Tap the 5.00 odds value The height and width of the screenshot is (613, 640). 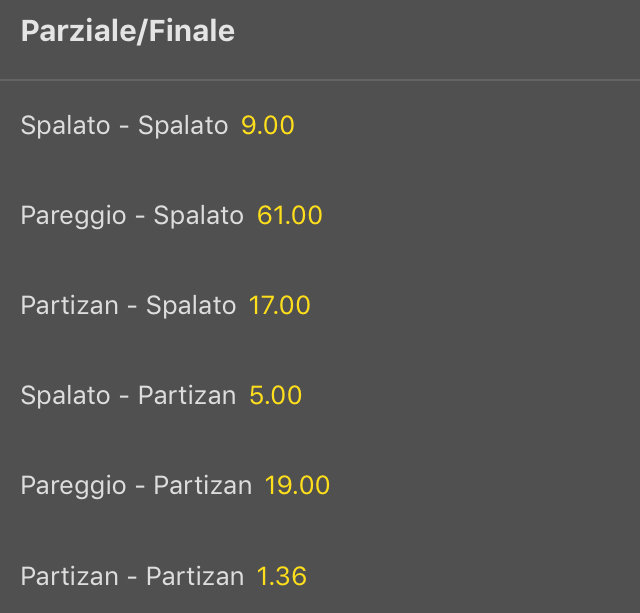click(276, 396)
